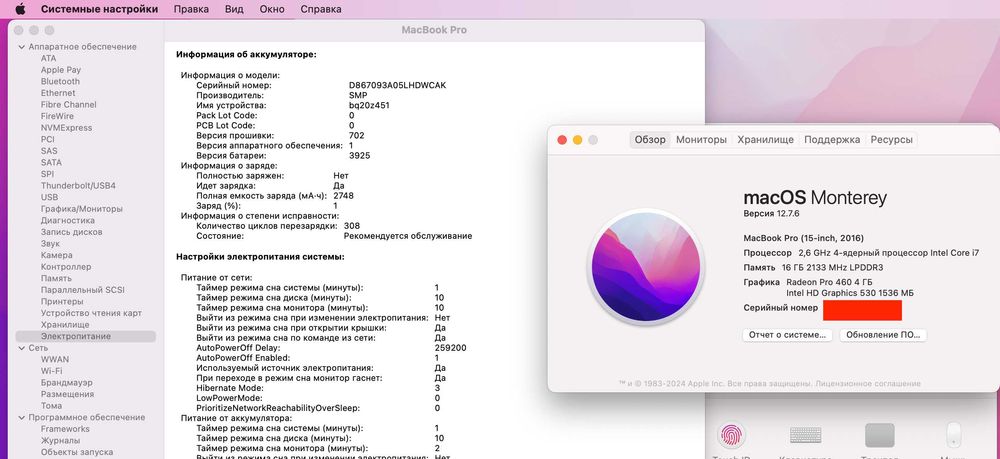Select Контроллер in the sidebar
The image size is (1000, 459).
point(66,266)
